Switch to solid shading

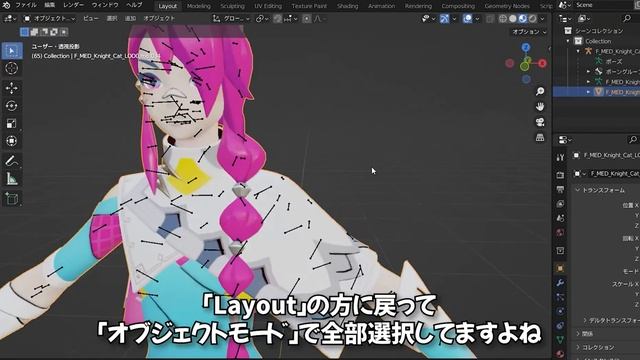[x=513, y=18]
